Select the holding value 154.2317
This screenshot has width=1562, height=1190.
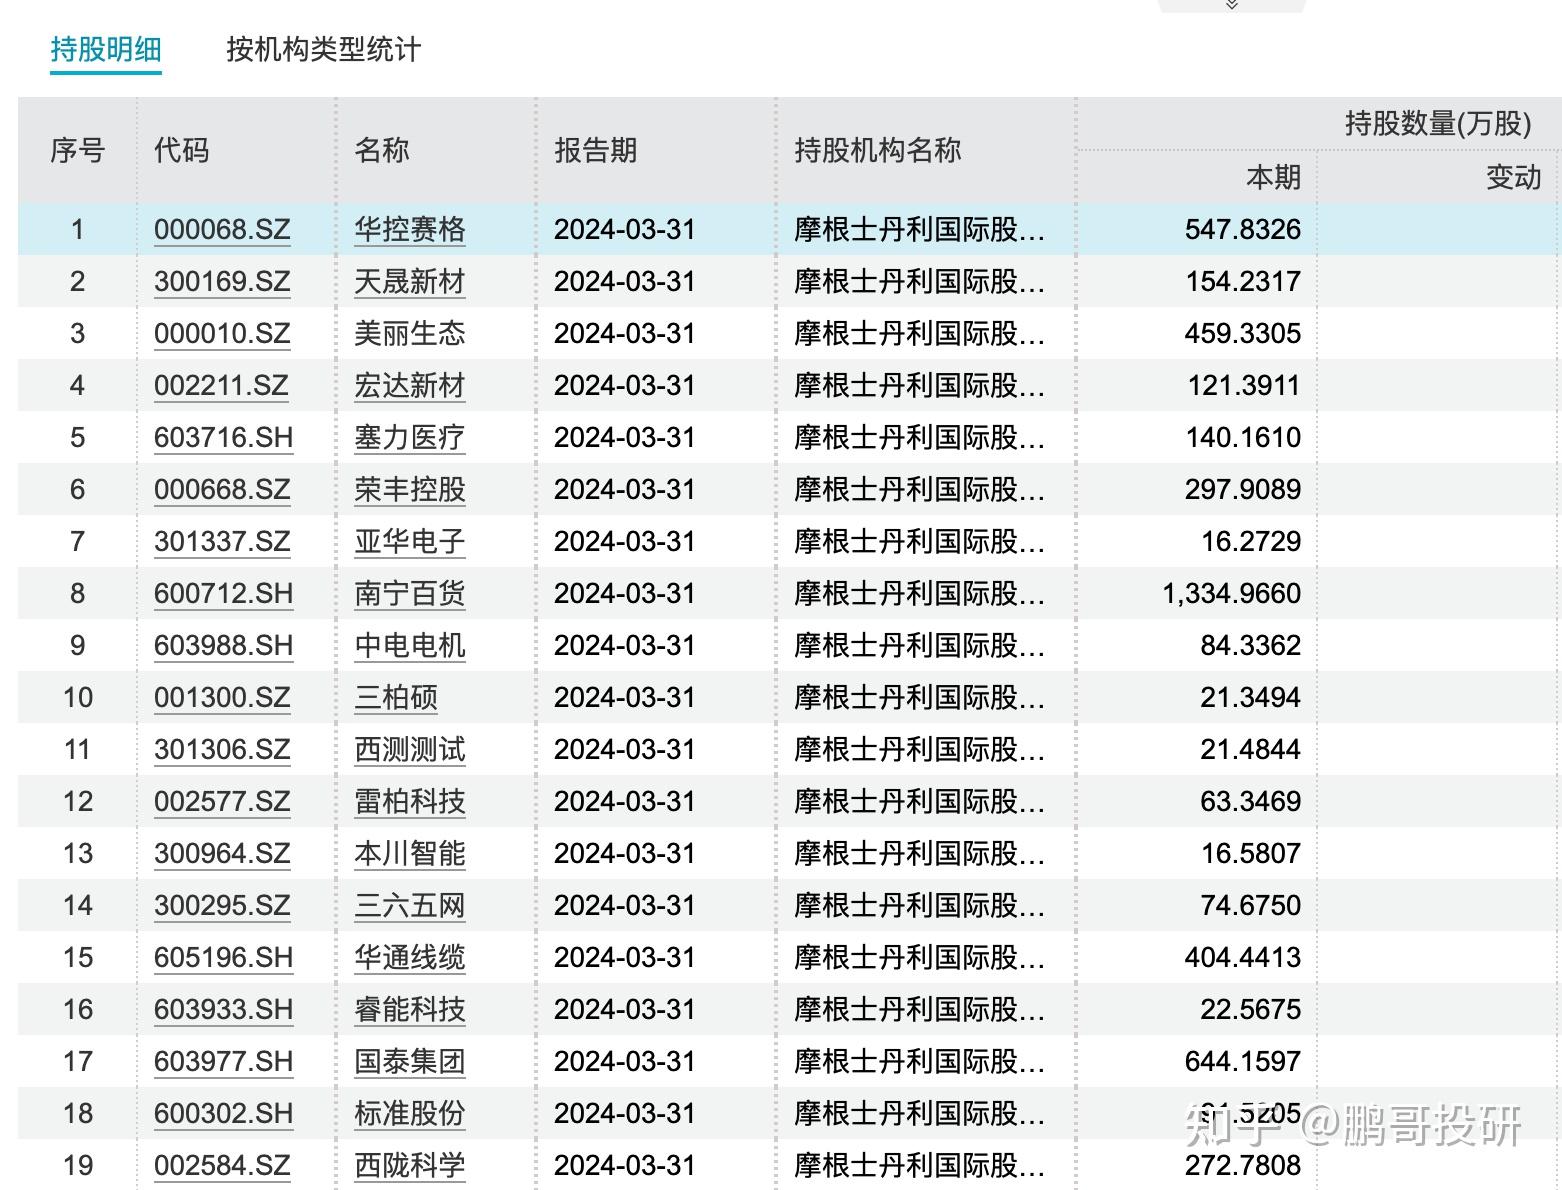pos(1243,281)
